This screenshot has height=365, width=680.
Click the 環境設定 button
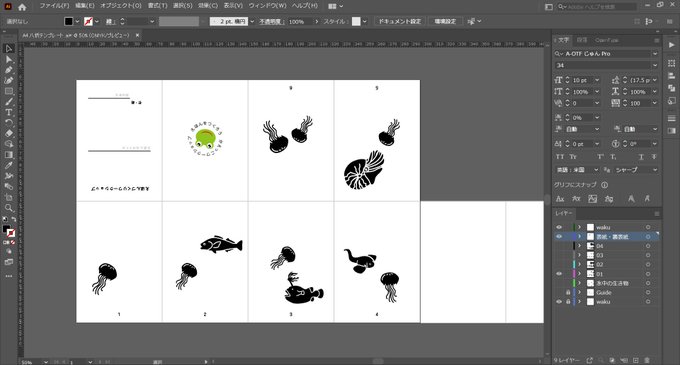point(445,21)
